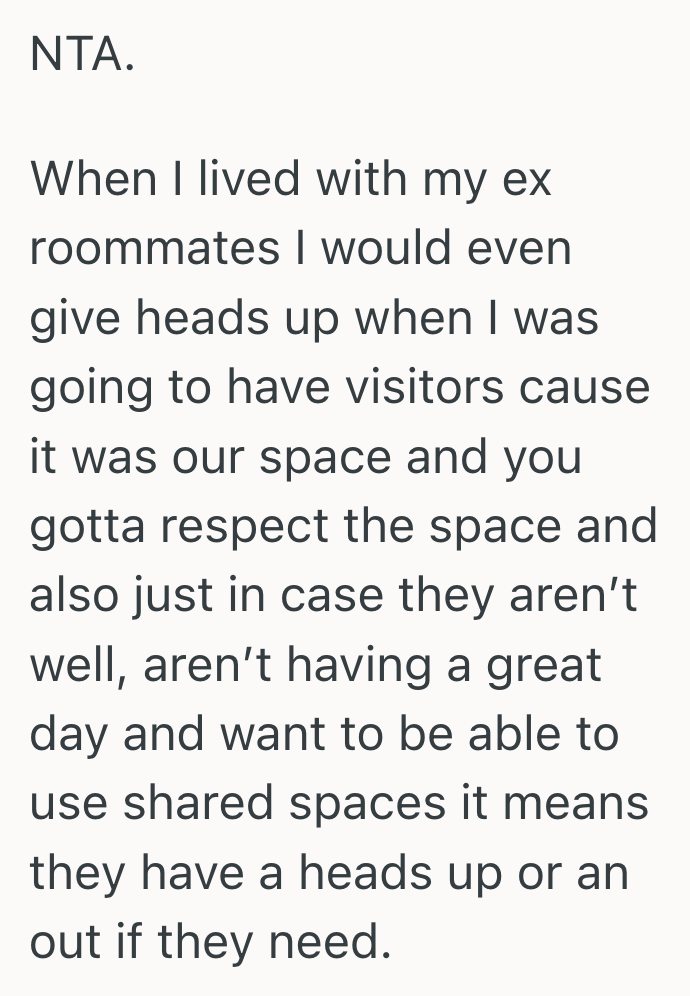
Task: Click the word "roommates" in the comment
Action: coord(155,249)
